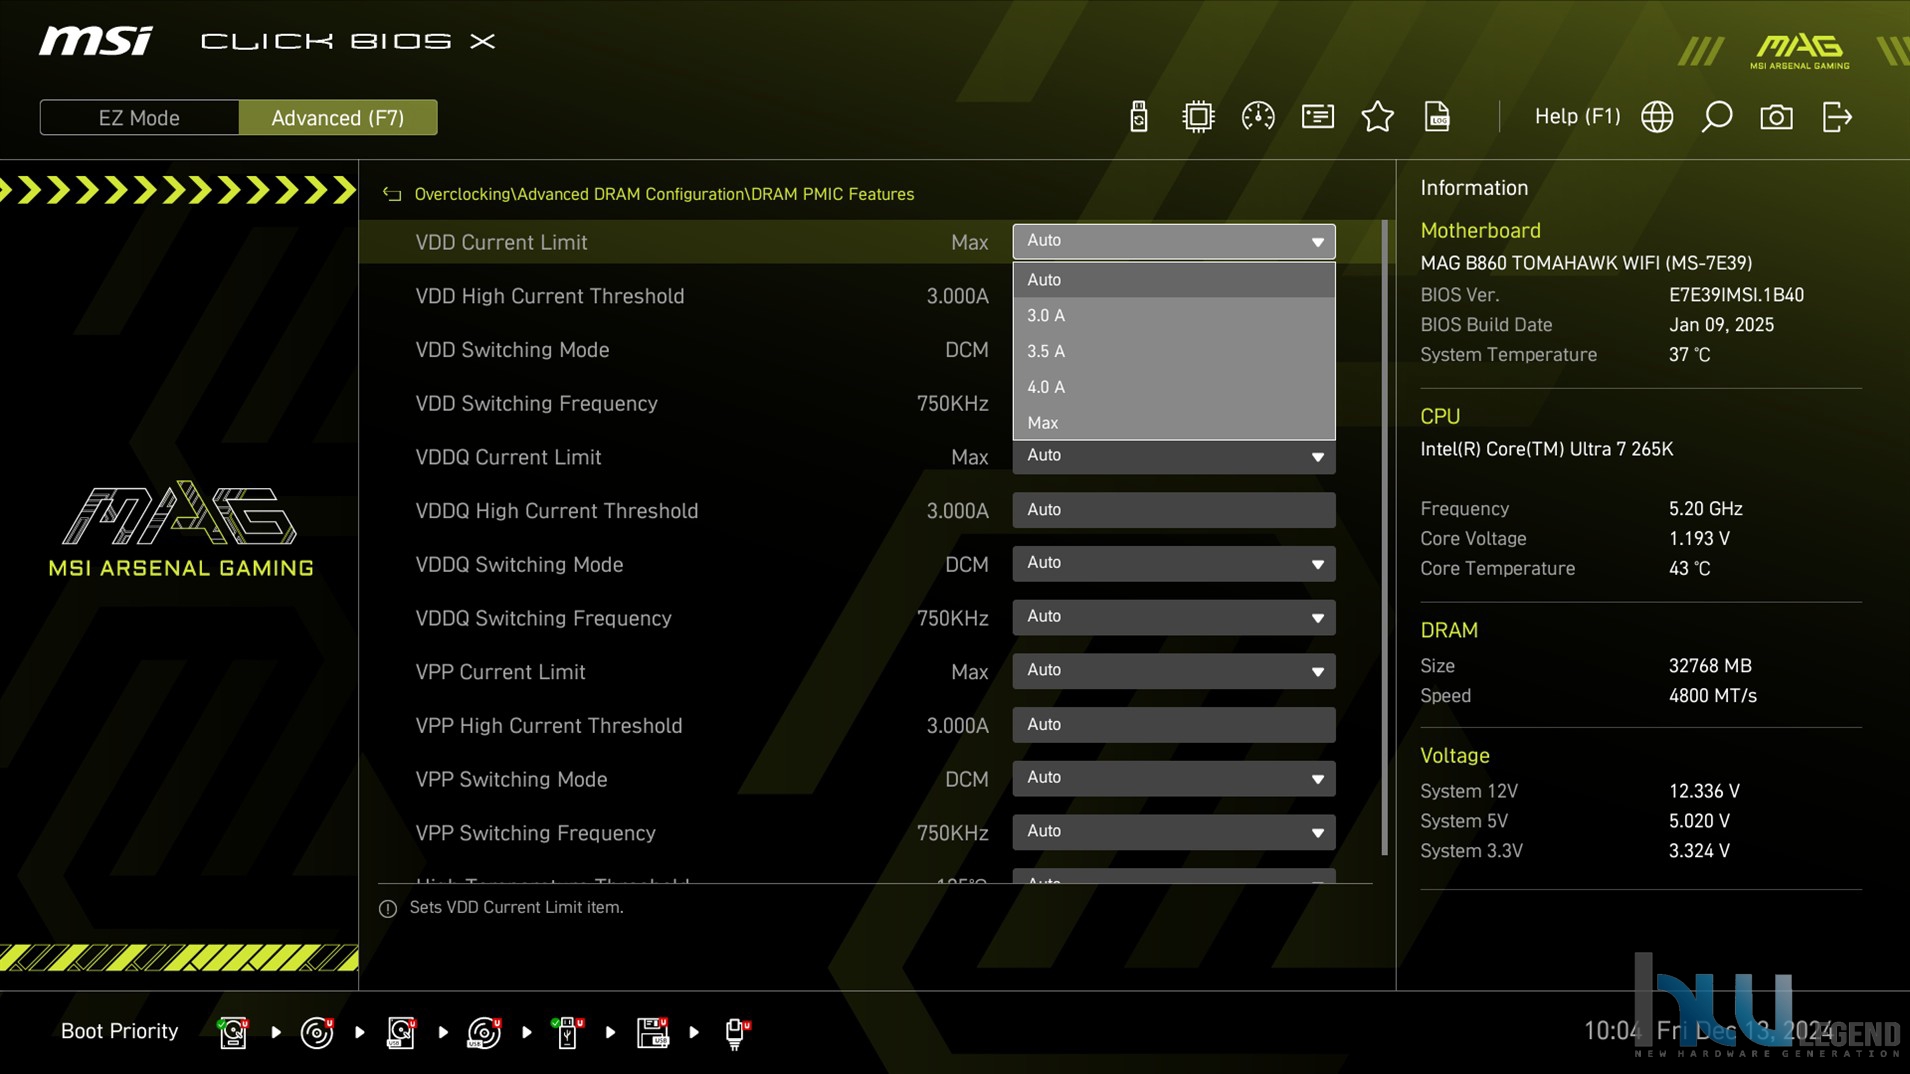
Task: Open the VPP Switching Mode dropdown
Action: [x=1174, y=778]
